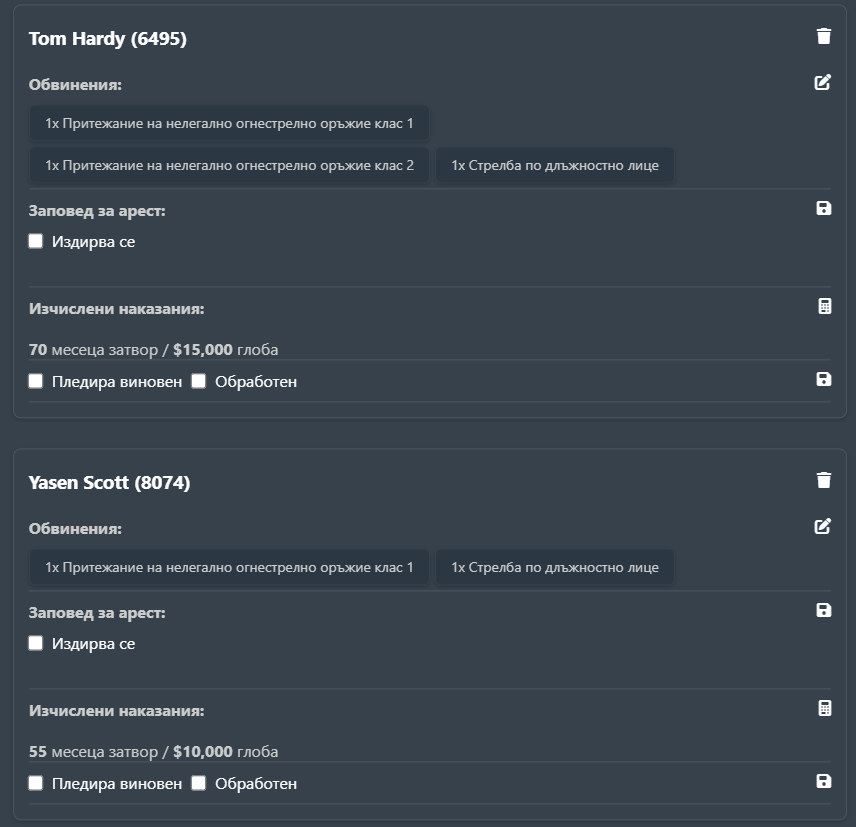
Task: Save Yasen Scott's plea and processed status
Action: pos(824,781)
